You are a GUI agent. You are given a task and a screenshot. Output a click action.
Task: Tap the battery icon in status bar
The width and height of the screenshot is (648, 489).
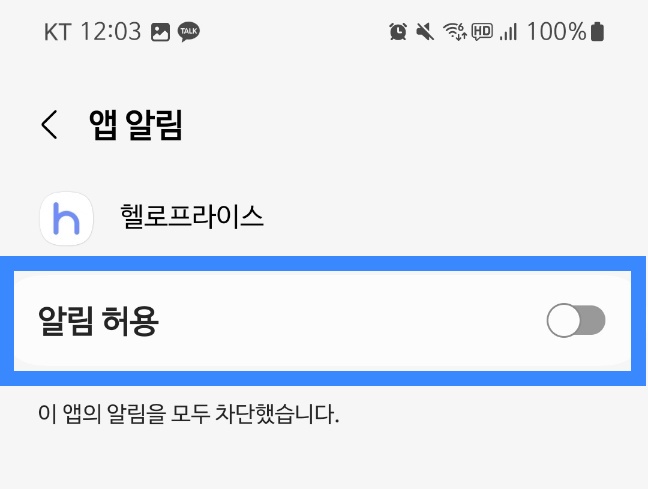[x=598, y=32]
